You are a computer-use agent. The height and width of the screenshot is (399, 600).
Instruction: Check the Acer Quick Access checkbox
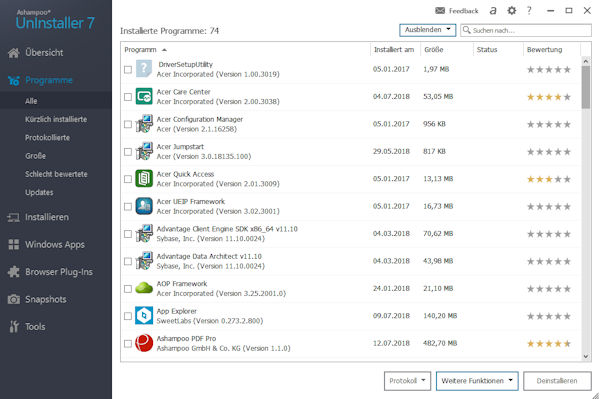[128, 179]
